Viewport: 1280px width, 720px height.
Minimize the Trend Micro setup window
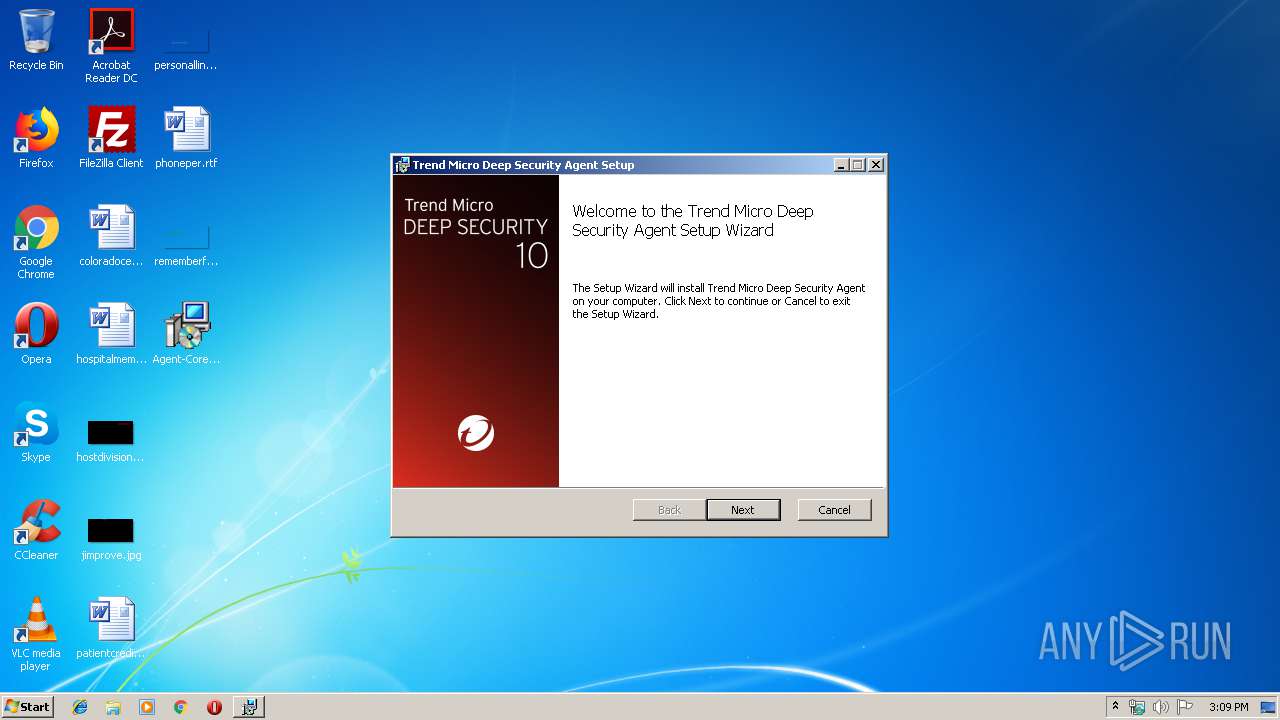[841, 165]
